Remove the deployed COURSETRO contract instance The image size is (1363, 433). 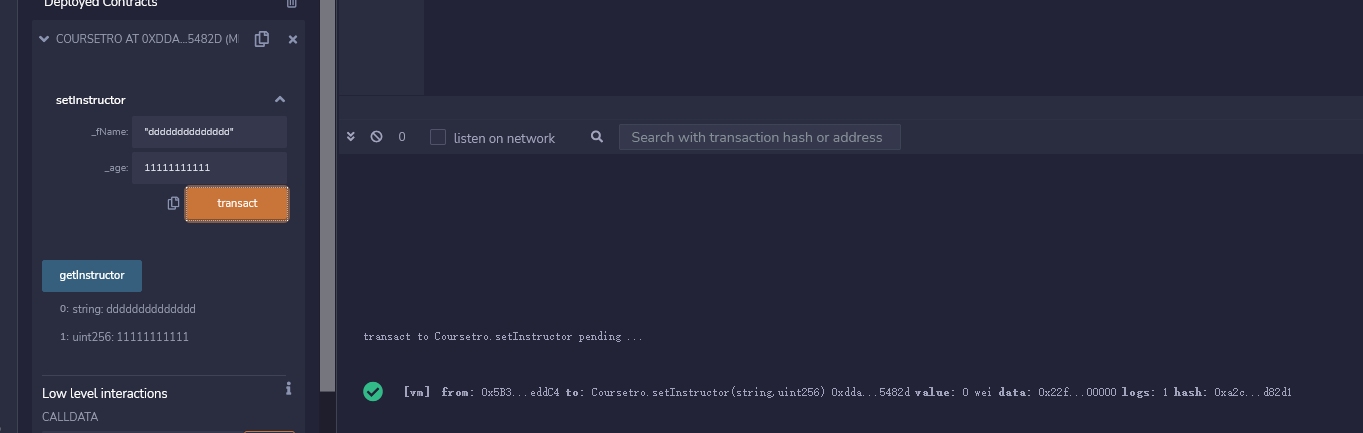(293, 39)
